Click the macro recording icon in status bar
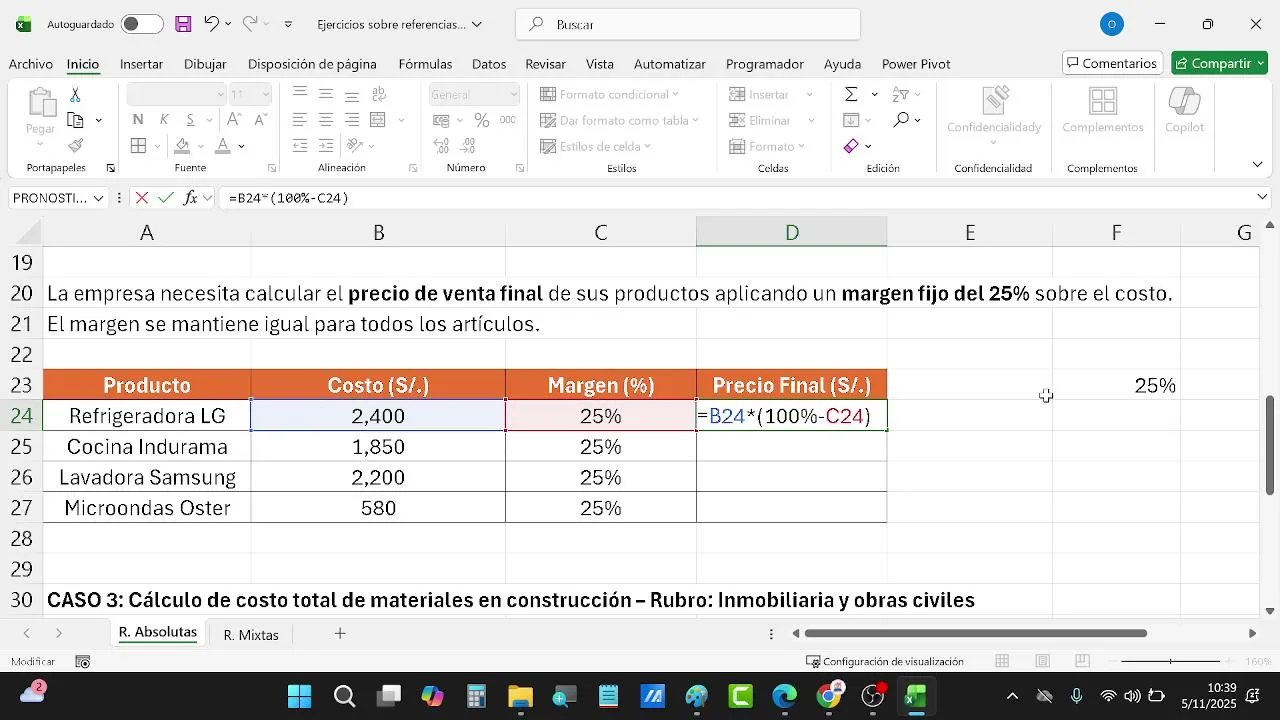The image size is (1280, 720). coord(83,661)
